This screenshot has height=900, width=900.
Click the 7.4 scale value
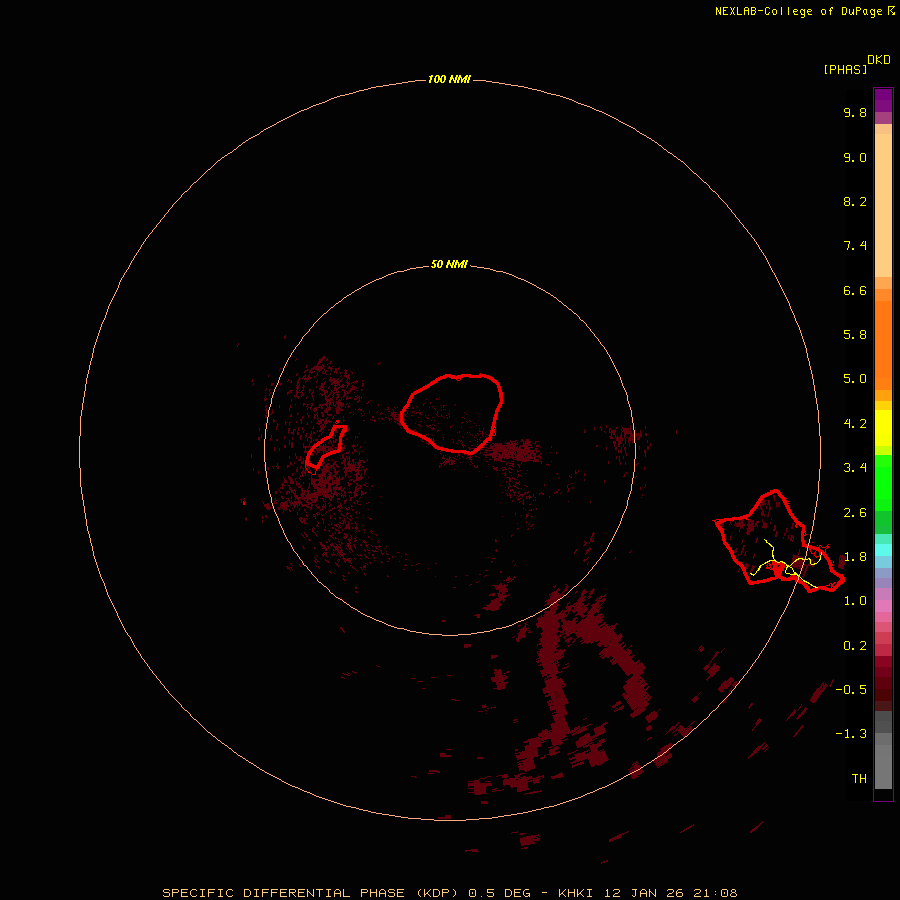(855, 246)
